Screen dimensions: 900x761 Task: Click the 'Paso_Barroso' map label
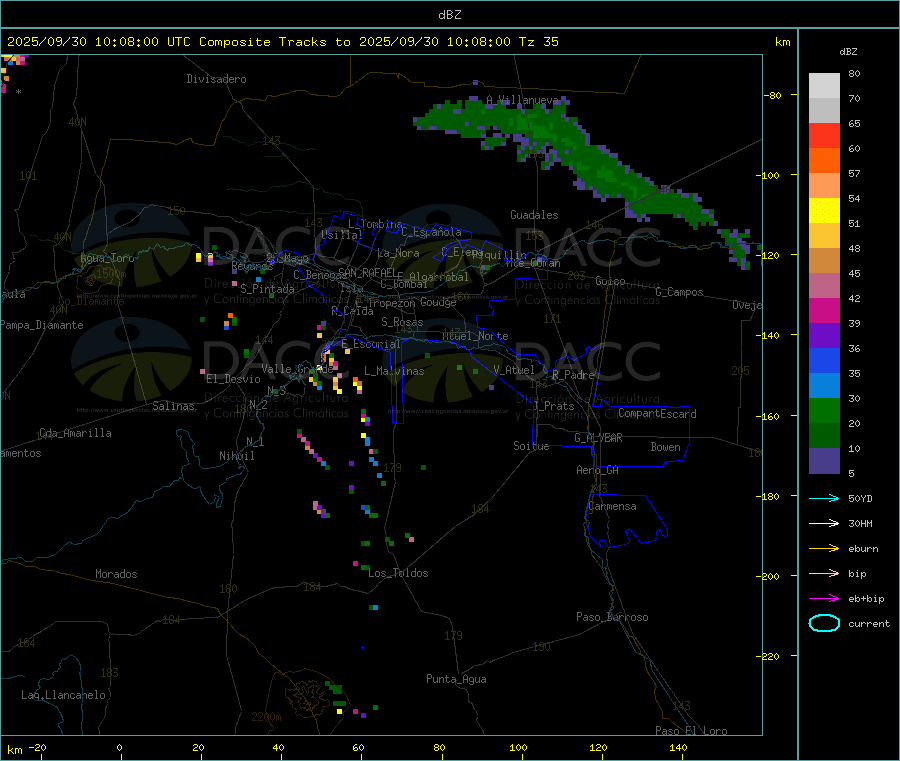(x=612, y=617)
